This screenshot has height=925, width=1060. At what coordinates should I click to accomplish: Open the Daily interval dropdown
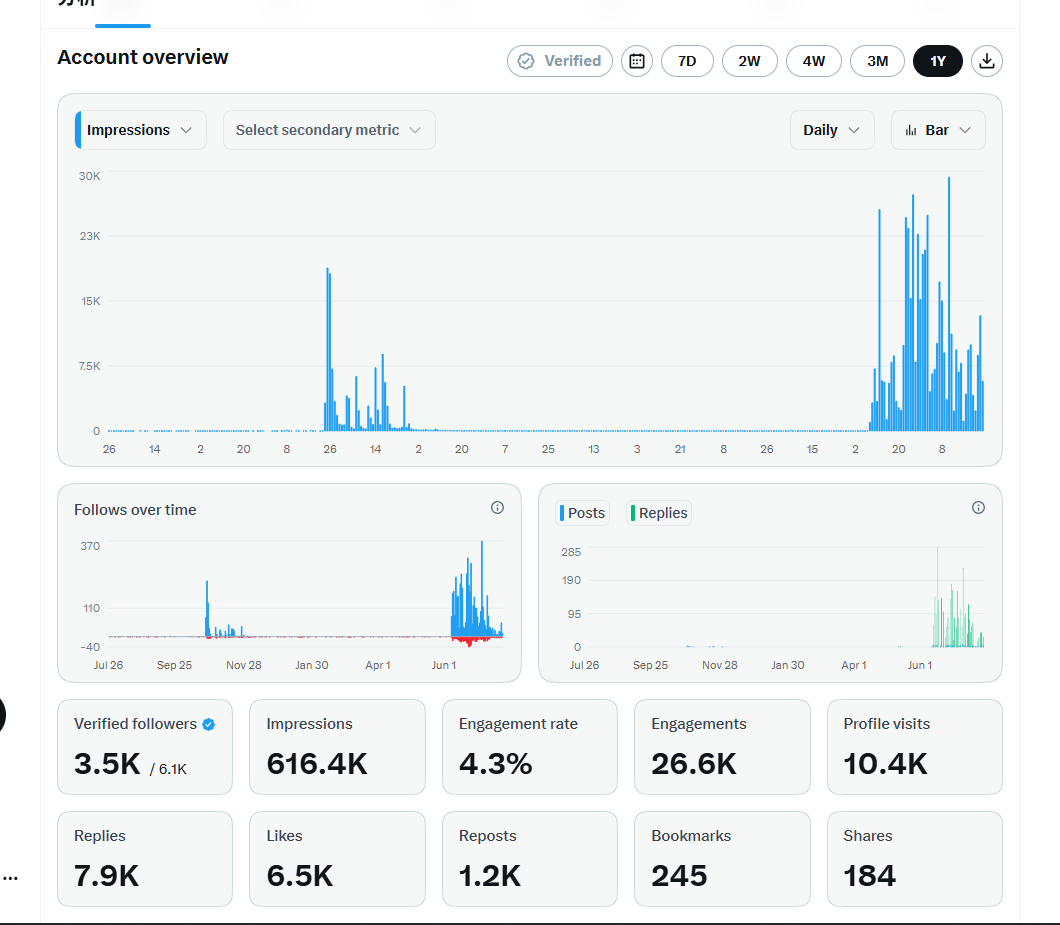[832, 130]
